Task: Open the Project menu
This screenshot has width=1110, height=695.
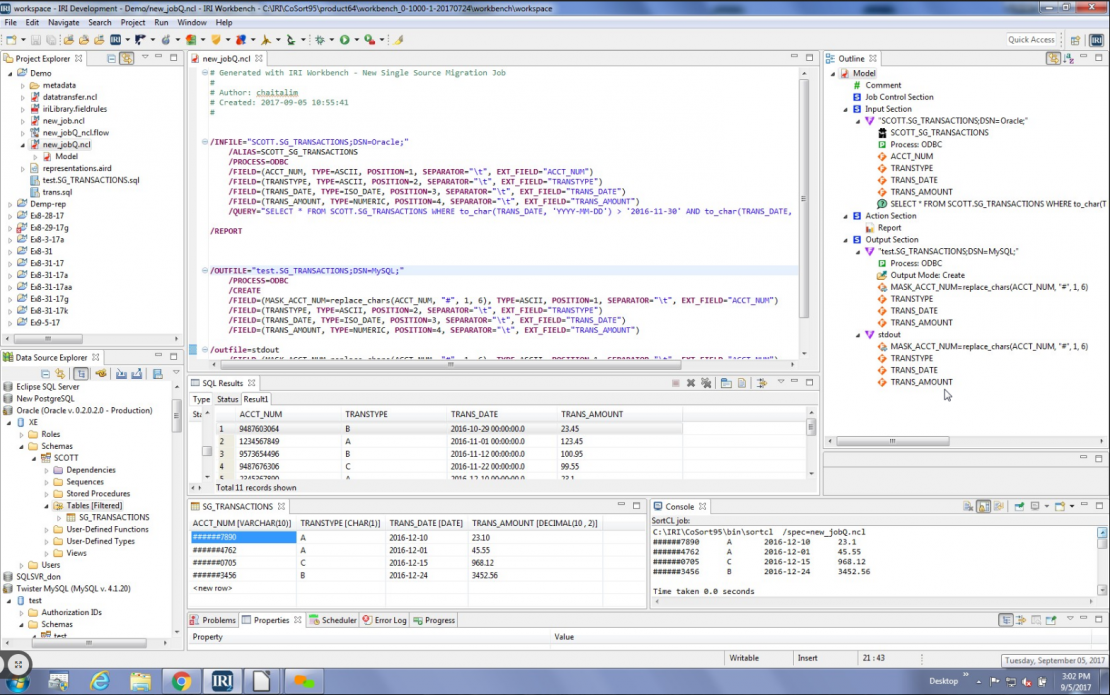Action: coord(132,23)
